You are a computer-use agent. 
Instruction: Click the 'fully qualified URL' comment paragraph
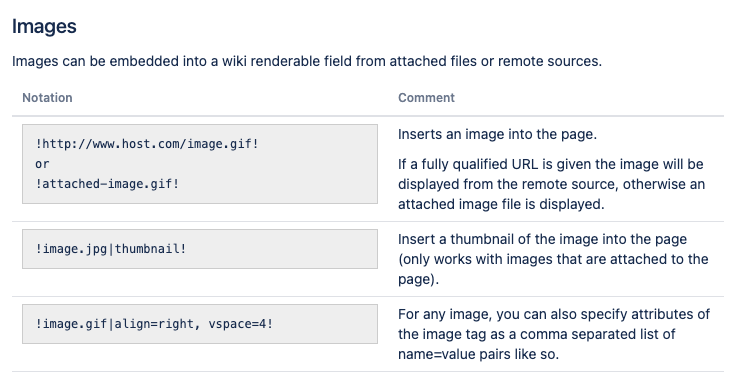pyautogui.click(x=552, y=184)
